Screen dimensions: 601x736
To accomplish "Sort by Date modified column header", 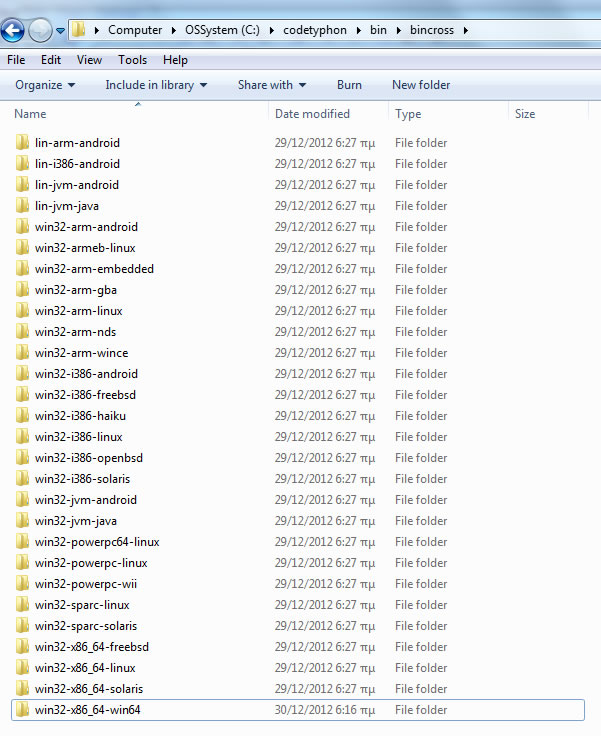I will click(x=312, y=114).
